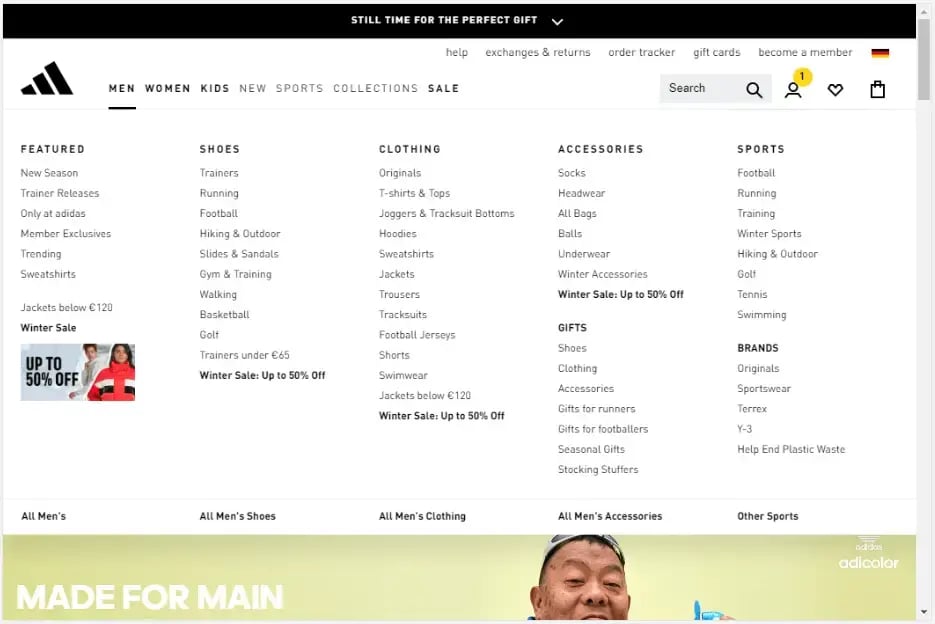This screenshot has width=935, height=624.
Task: View All Men's Shoes
Action: pyautogui.click(x=237, y=516)
